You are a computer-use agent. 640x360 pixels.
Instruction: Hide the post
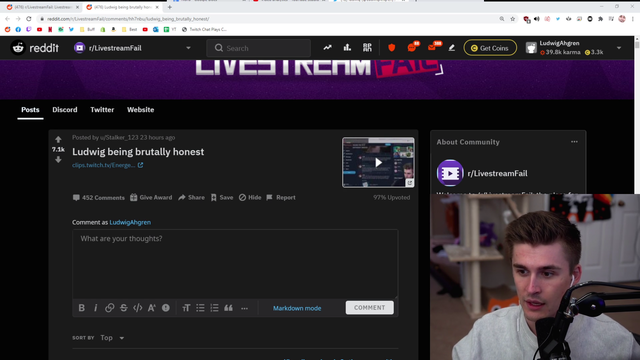coord(250,198)
